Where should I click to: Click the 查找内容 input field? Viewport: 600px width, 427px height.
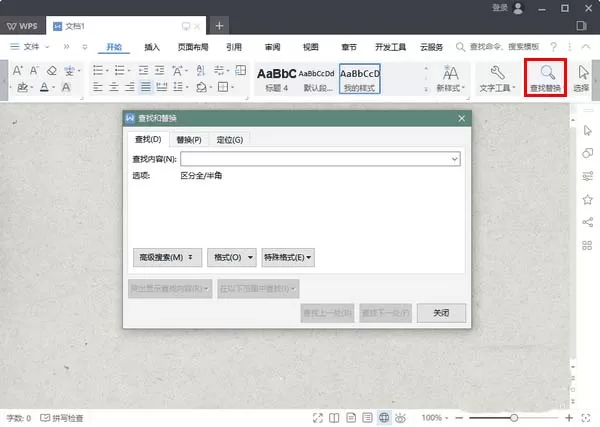[320, 159]
